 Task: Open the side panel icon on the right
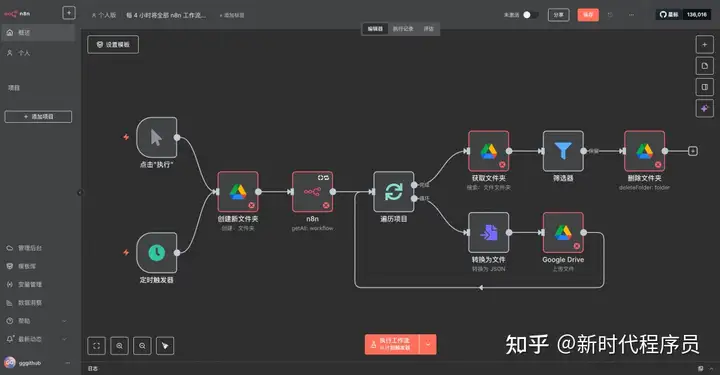[704, 87]
